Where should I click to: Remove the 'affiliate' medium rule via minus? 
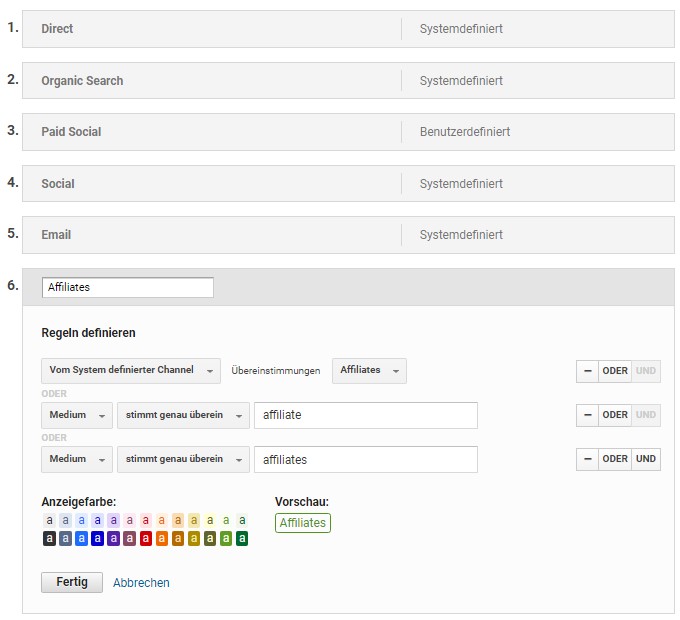587,415
